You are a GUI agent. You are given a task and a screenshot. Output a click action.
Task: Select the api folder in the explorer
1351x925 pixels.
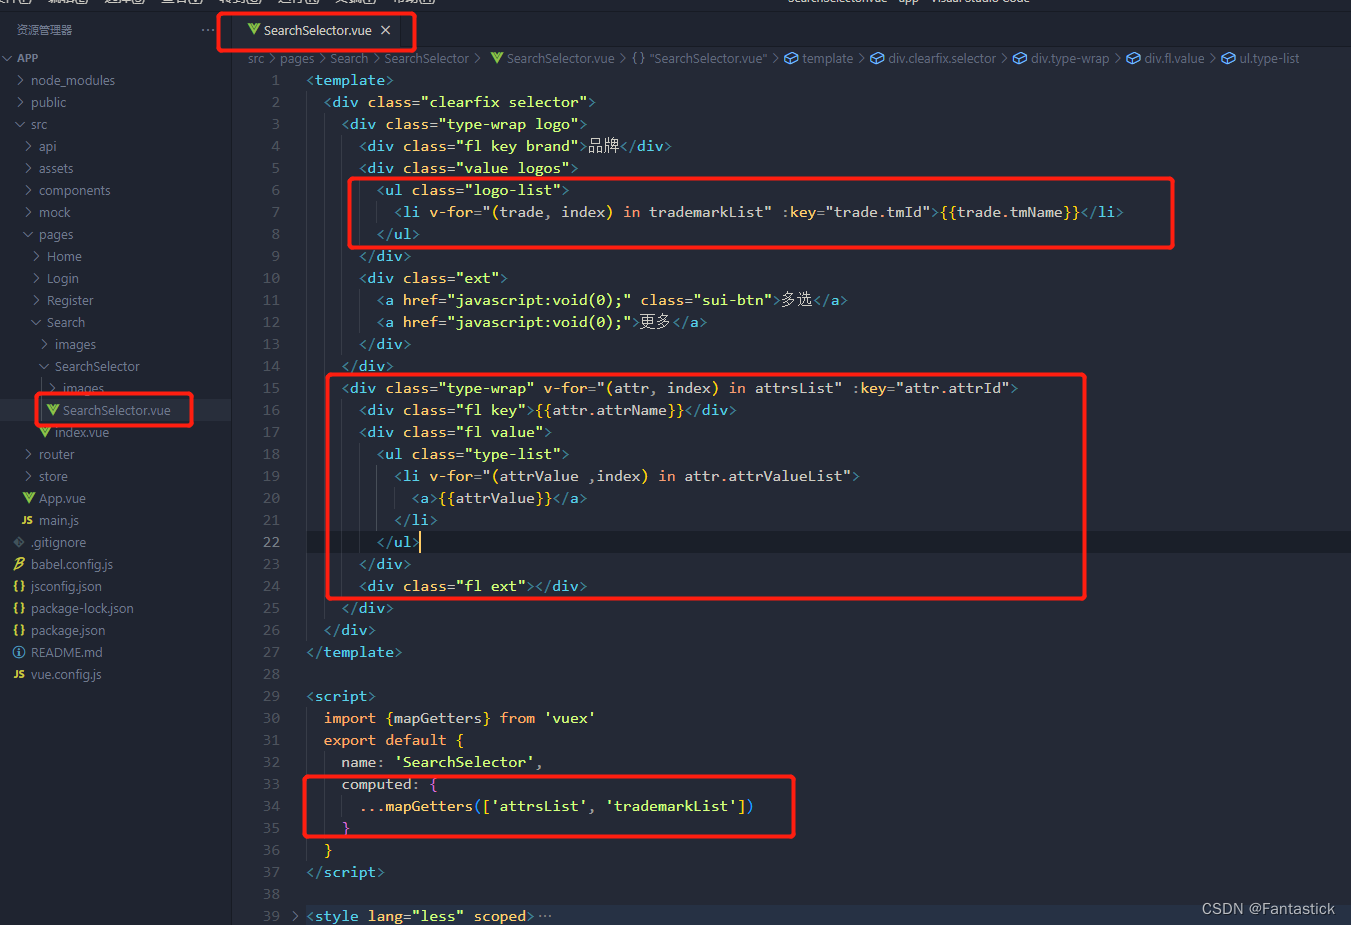(47, 146)
